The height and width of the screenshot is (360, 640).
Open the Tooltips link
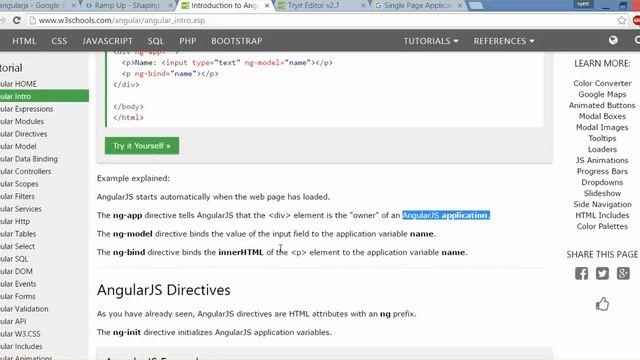602,138
